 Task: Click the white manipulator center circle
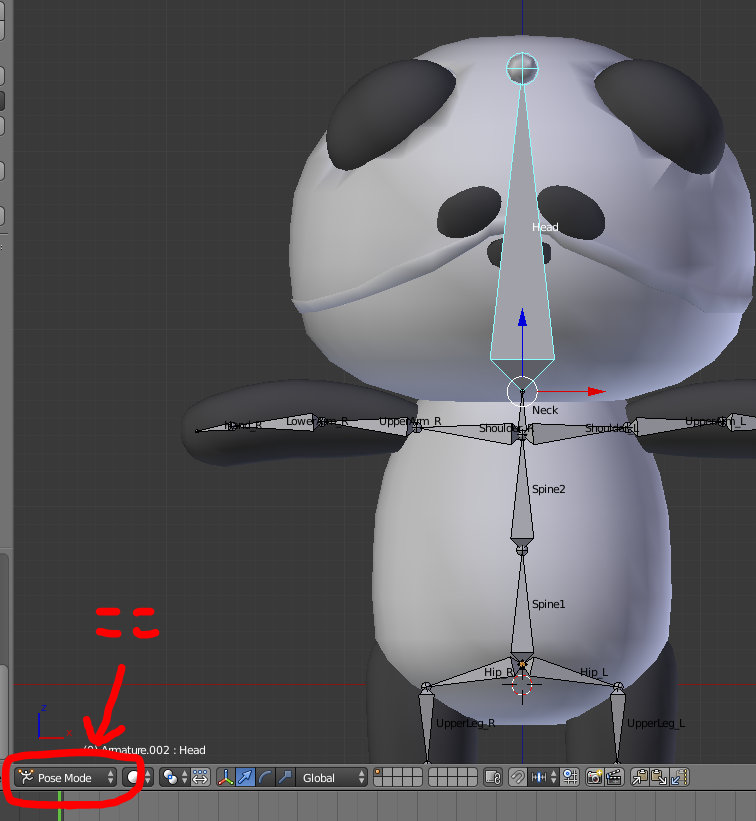(522, 391)
